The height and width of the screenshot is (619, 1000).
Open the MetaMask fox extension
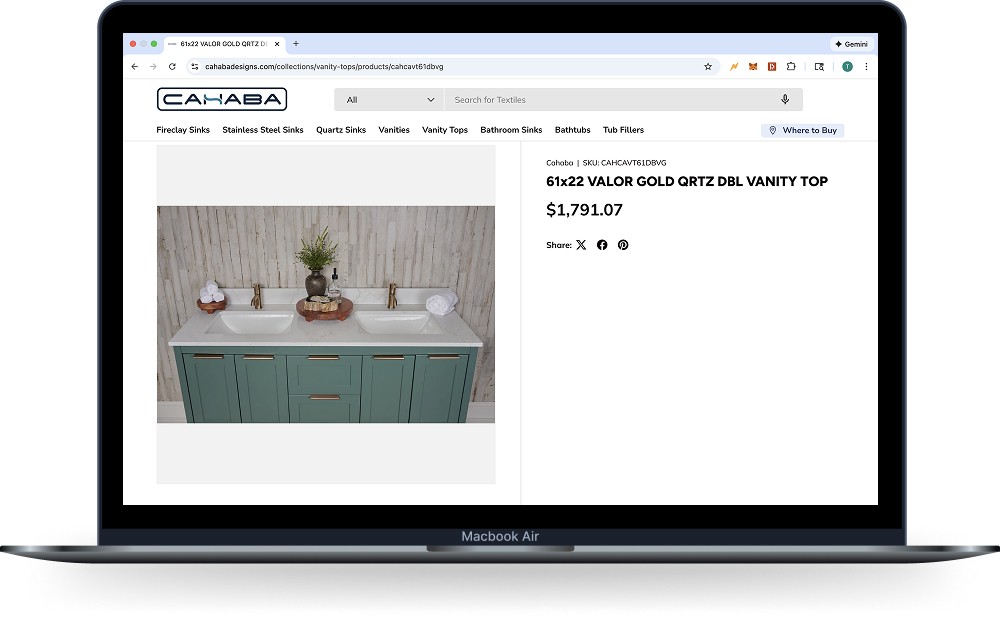click(x=753, y=67)
